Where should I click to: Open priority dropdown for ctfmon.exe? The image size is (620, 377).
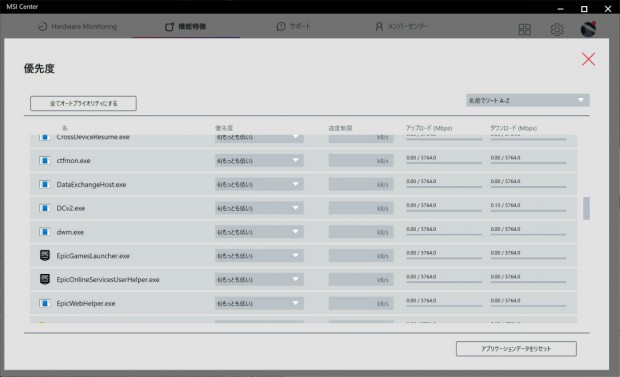coord(259,161)
